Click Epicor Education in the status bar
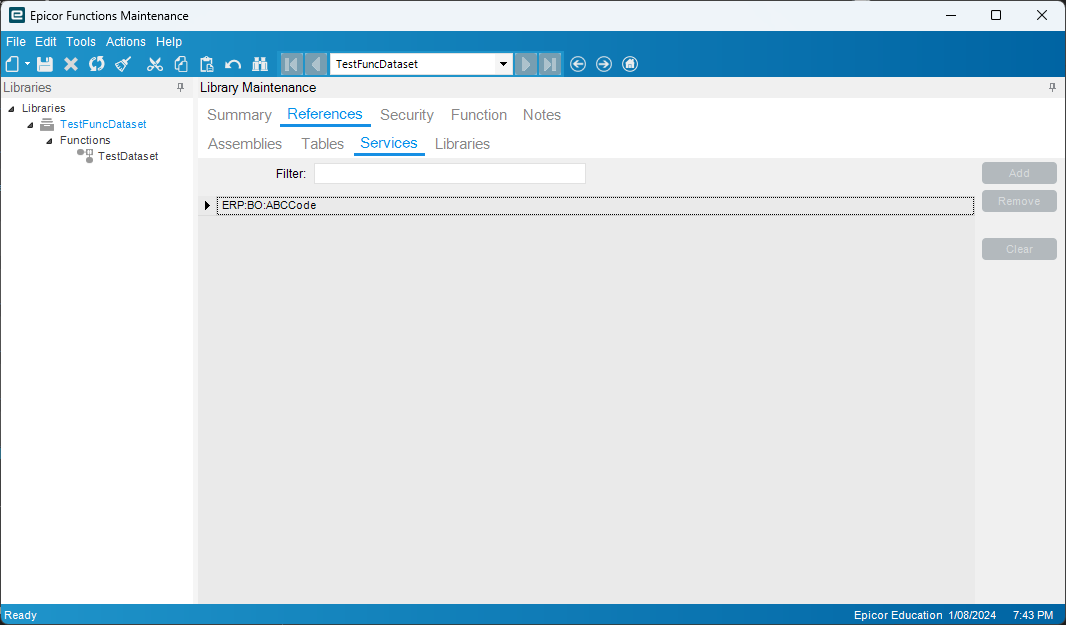1066x625 pixels. tap(898, 615)
